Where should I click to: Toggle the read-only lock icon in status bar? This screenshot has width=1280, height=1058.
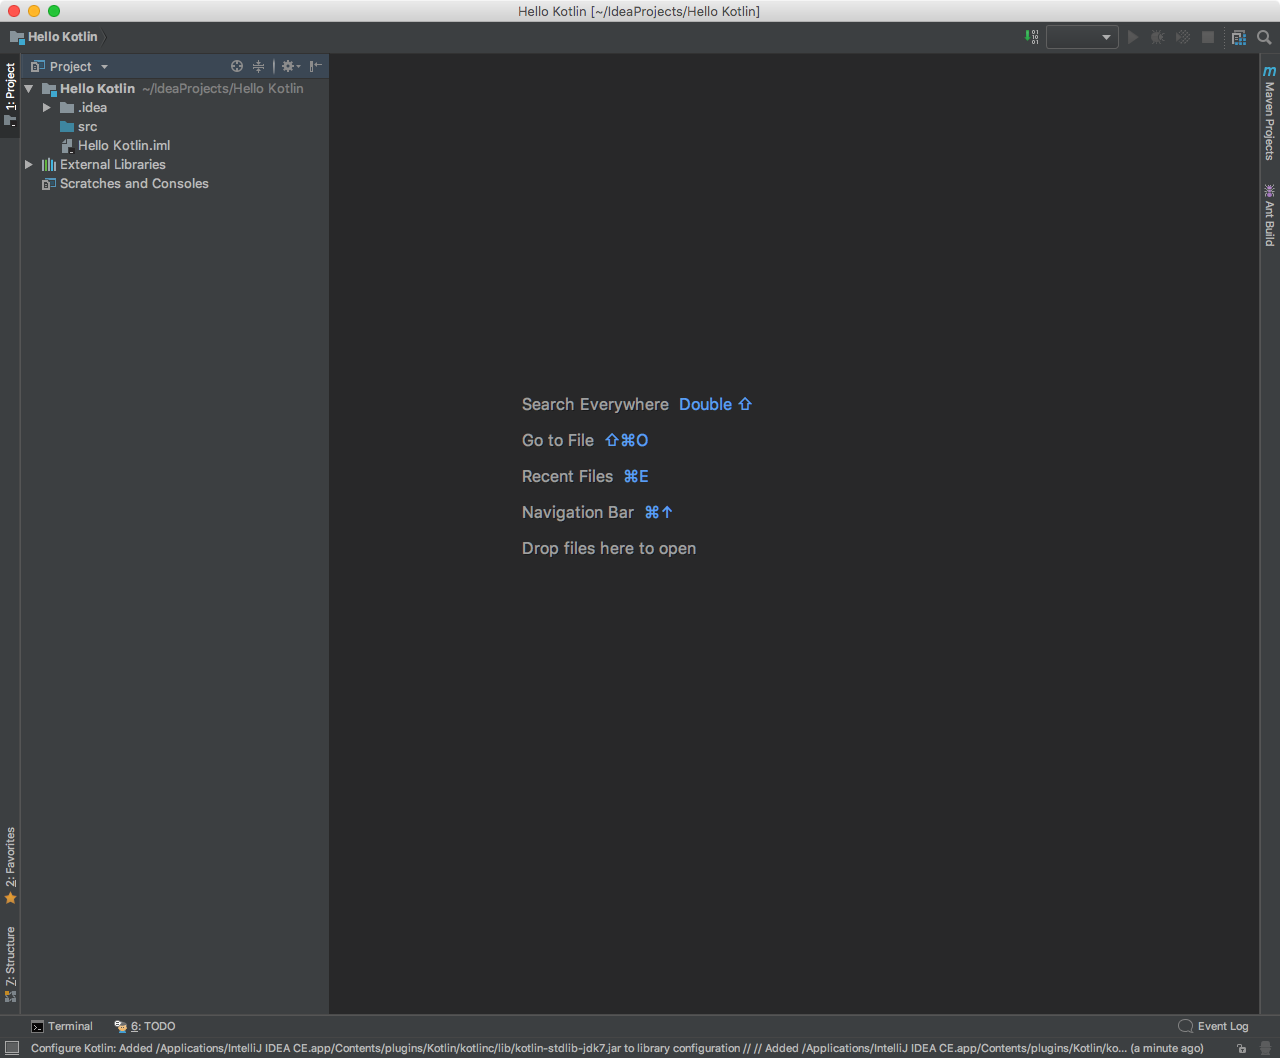[1242, 1048]
